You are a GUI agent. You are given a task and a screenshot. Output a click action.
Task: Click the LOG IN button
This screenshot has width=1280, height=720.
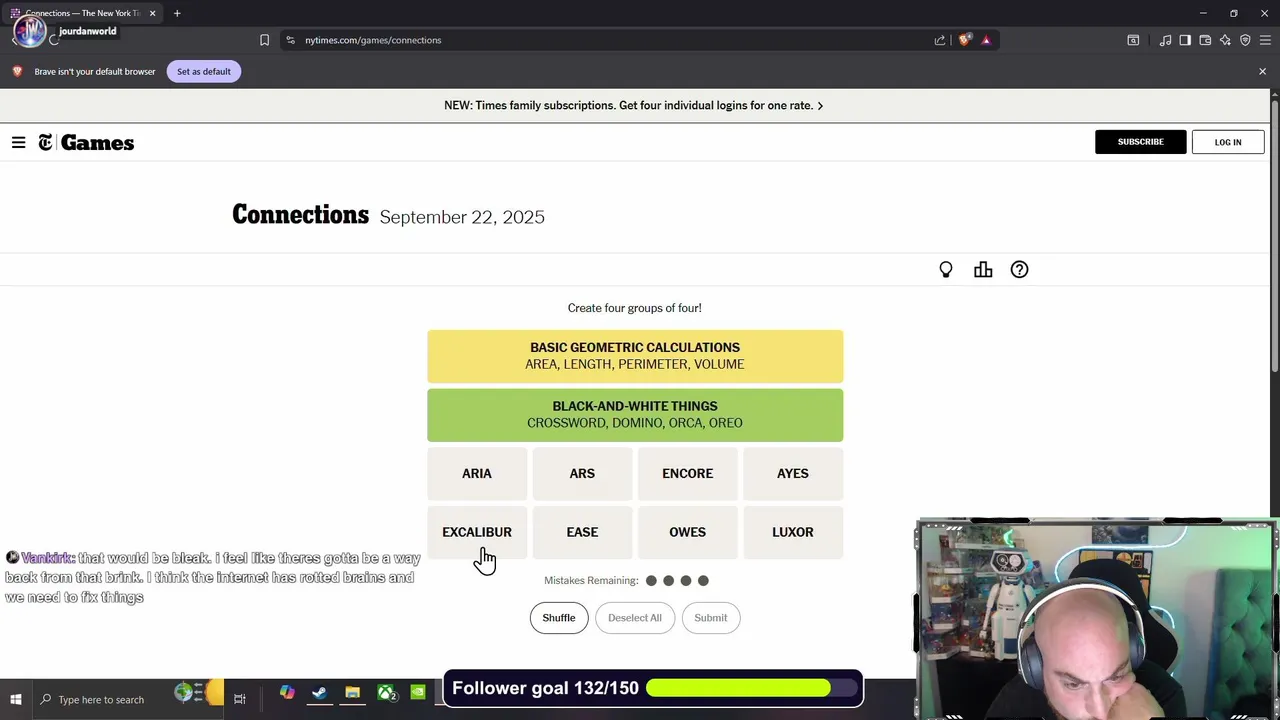coord(1228,142)
